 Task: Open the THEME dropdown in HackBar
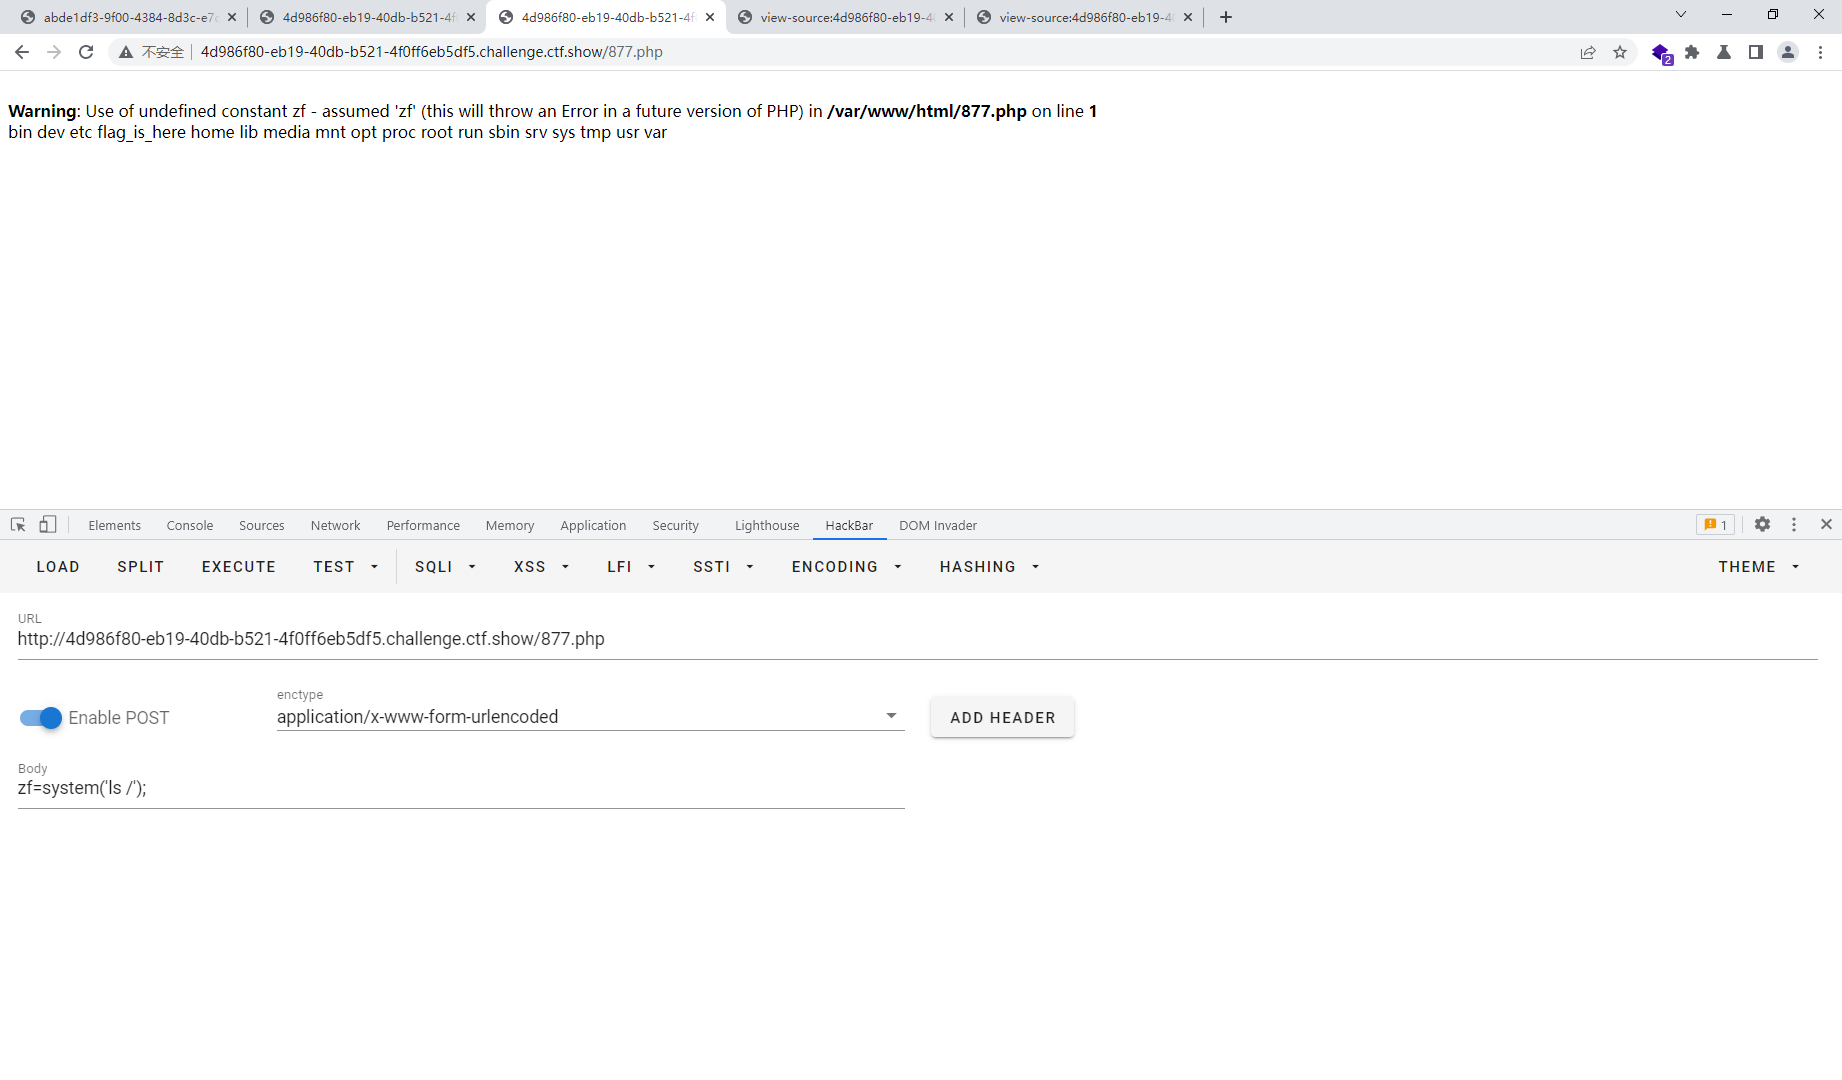pyautogui.click(x=1759, y=567)
